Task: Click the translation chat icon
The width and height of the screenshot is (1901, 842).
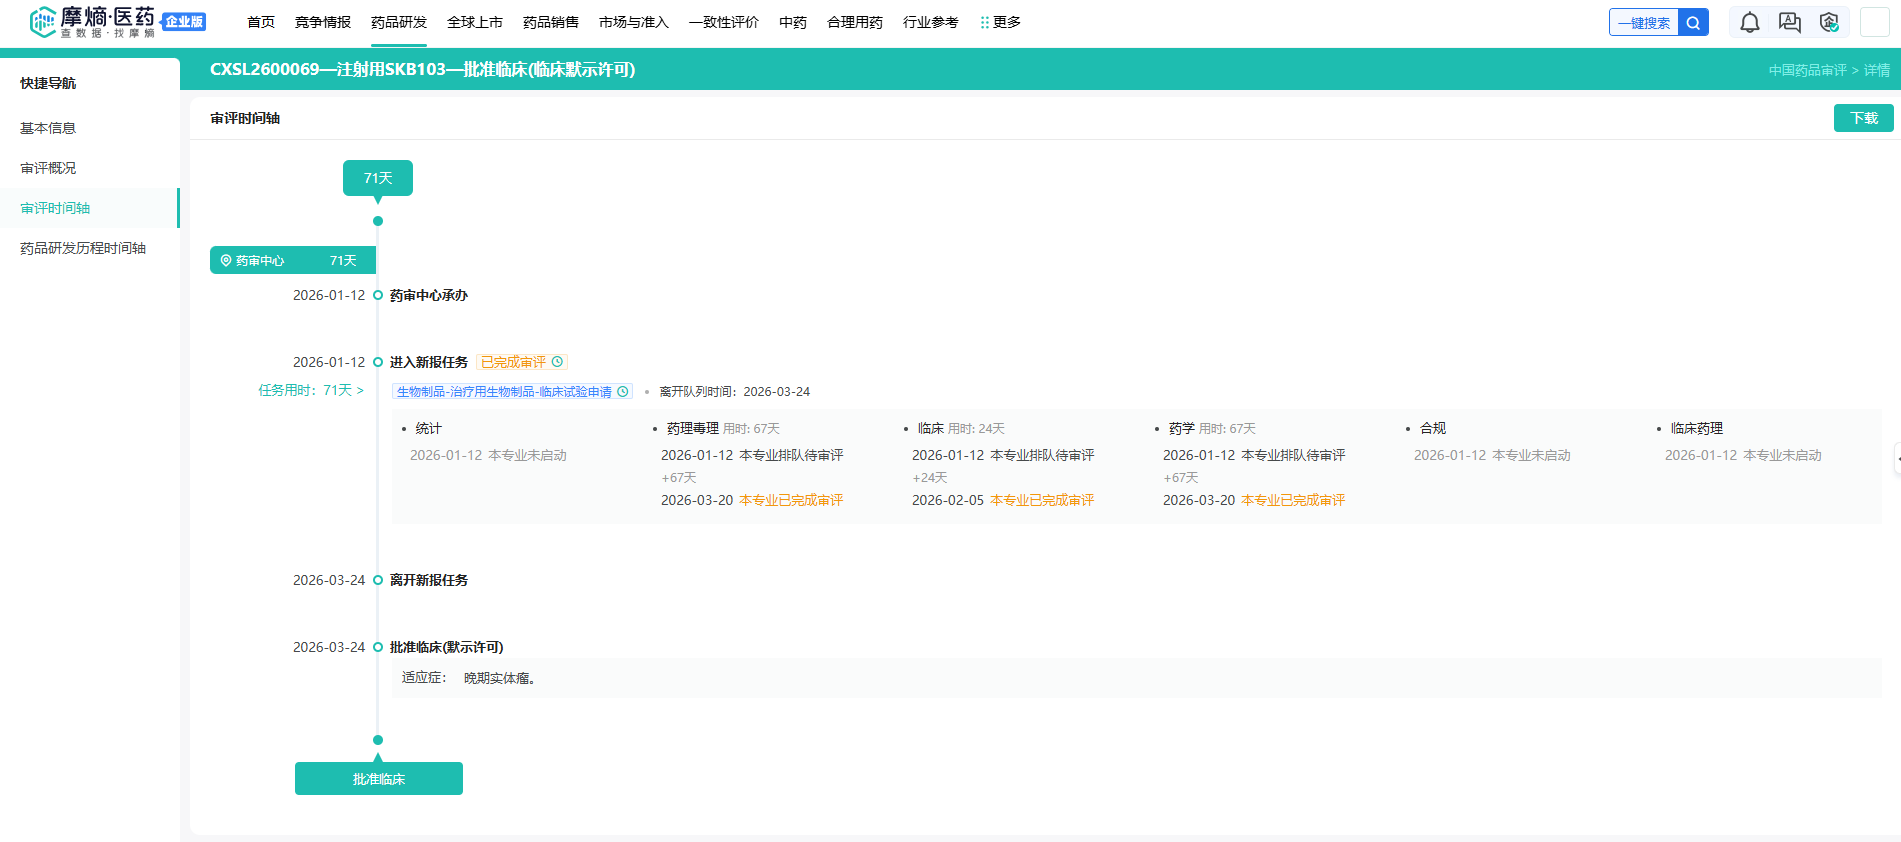Action: point(1789,23)
